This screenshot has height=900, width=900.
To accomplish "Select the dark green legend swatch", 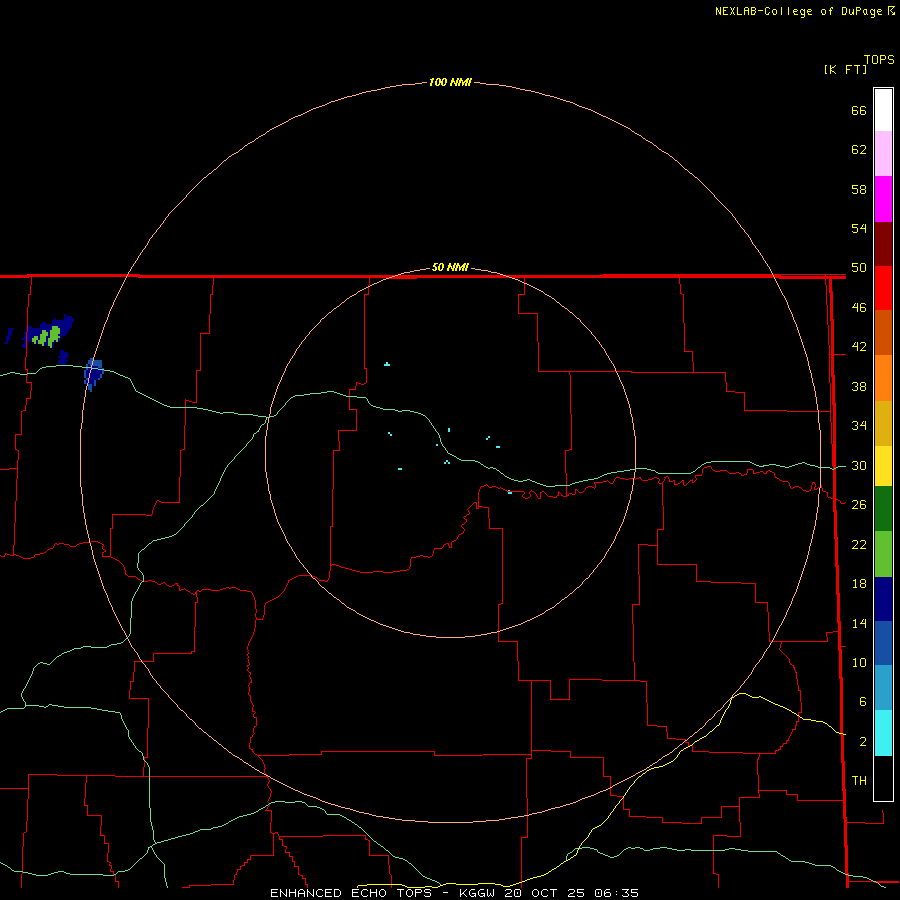I will click(x=883, y=509).
